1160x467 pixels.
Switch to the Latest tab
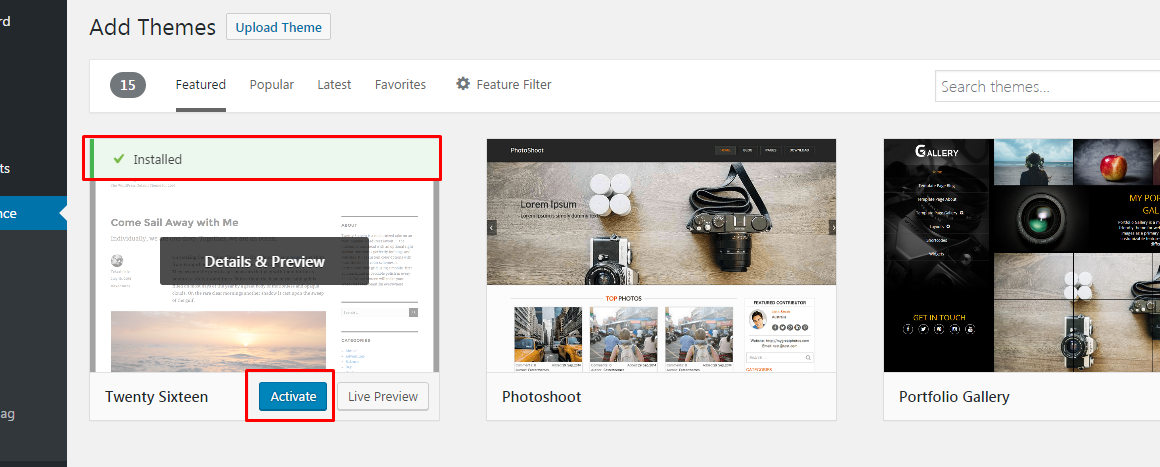[334, 84]
